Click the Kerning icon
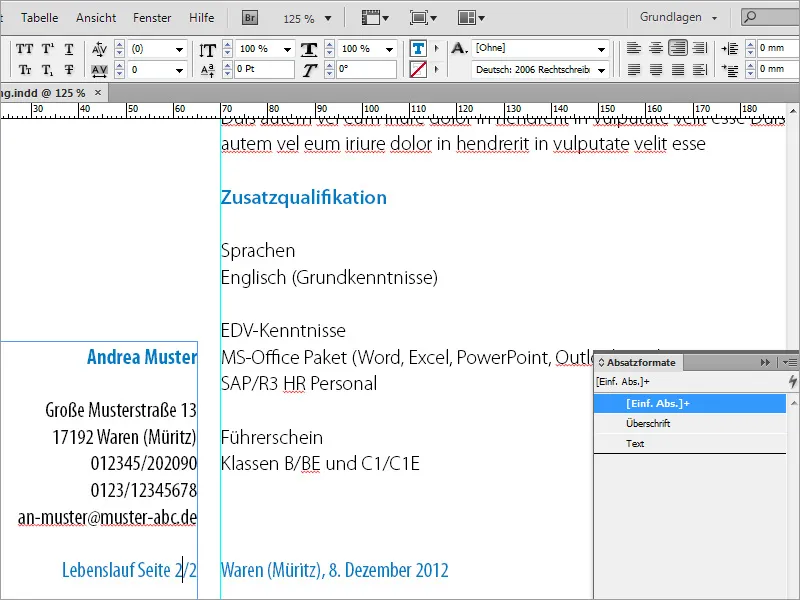Screen dimensions: 800x600 coord(99,49)
